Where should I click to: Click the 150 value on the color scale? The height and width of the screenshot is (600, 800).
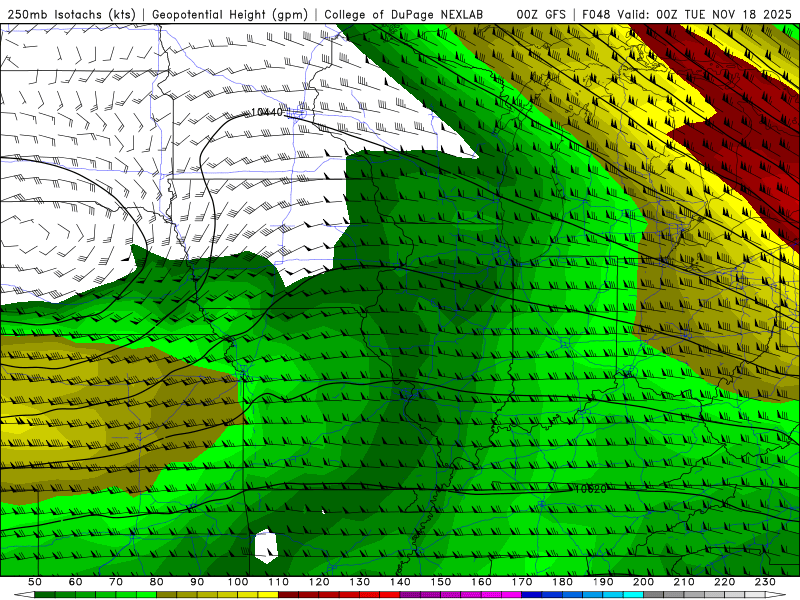pos(440,582)
